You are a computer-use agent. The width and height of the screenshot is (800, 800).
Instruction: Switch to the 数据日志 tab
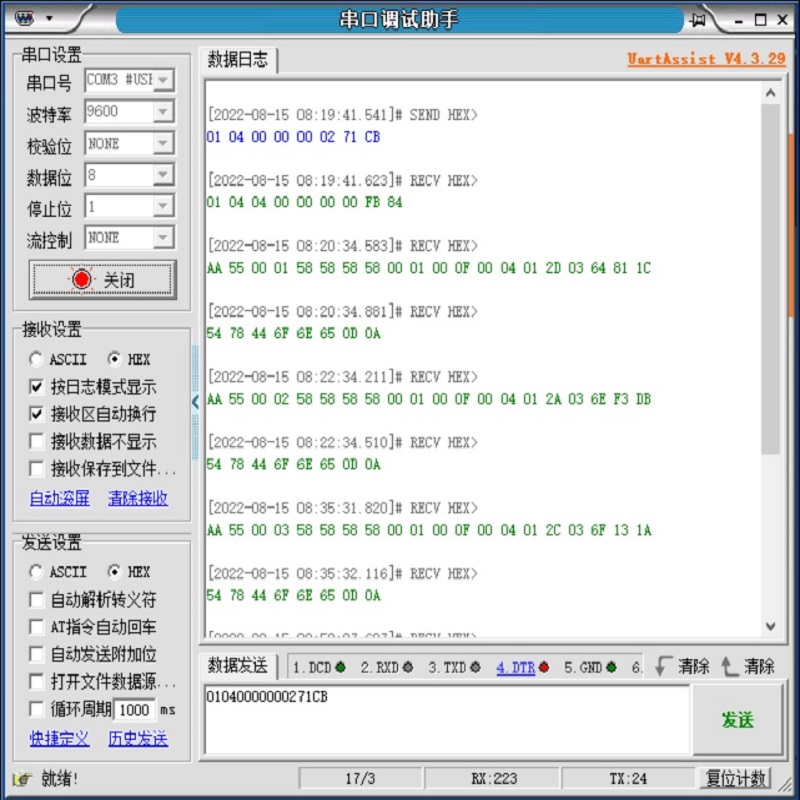(x=238, y=60)
